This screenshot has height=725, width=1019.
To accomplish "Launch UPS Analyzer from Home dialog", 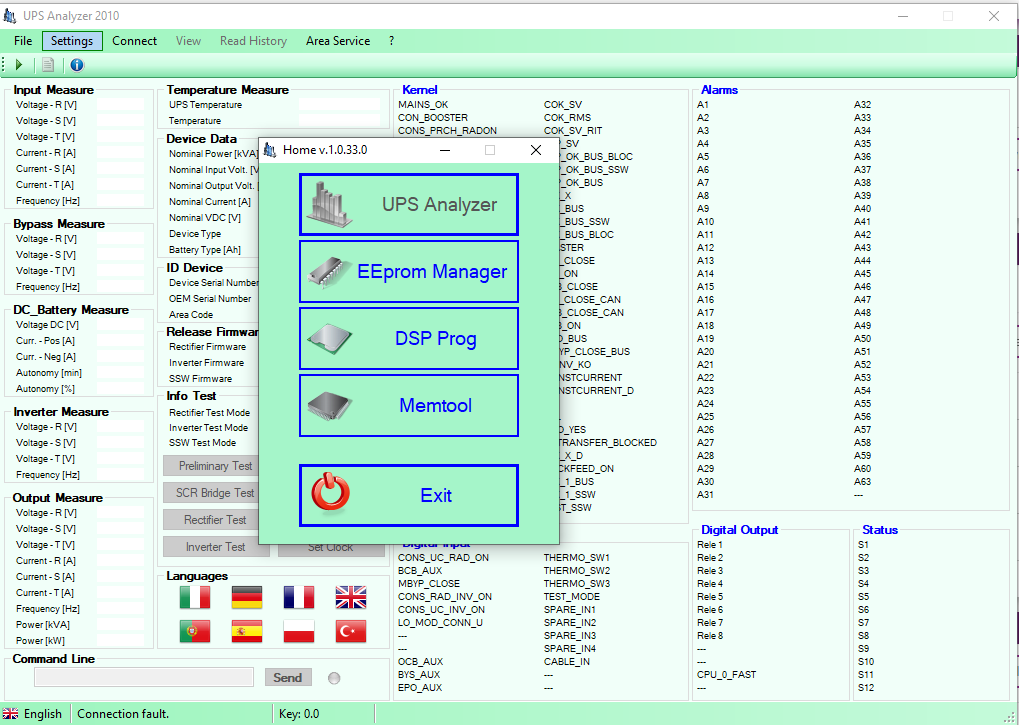I will (x=408, y=204).
